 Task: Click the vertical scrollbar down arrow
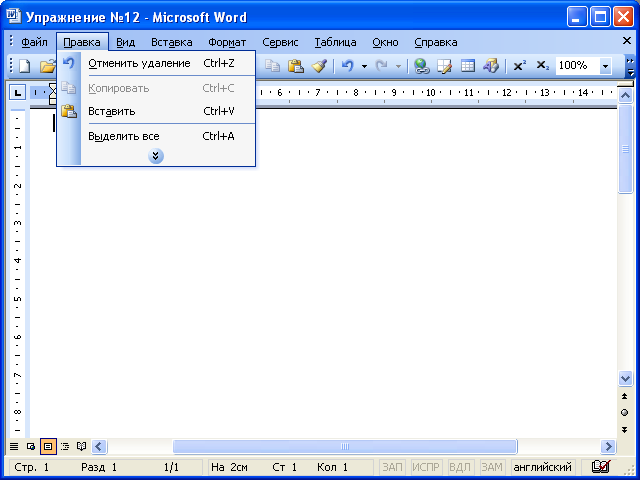coord(625,378)
